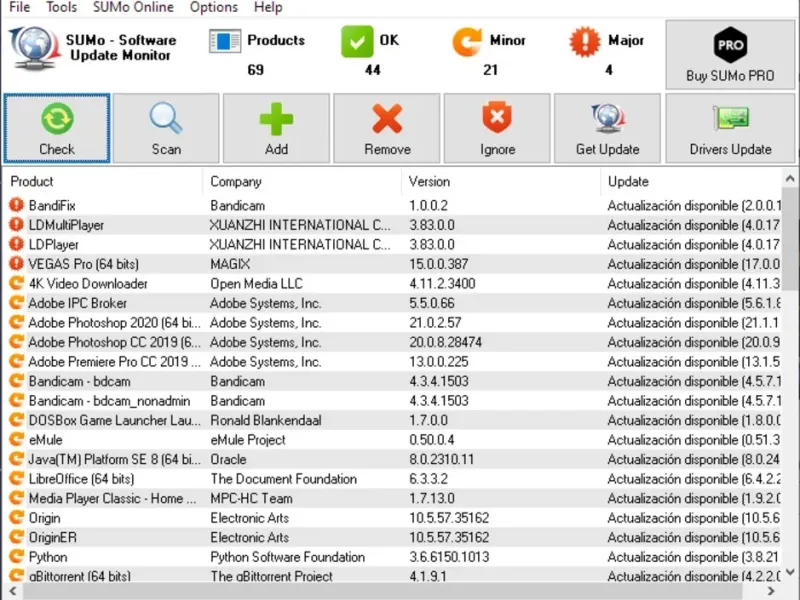Sort by the Version column header
800x600 pixels.
429,182
